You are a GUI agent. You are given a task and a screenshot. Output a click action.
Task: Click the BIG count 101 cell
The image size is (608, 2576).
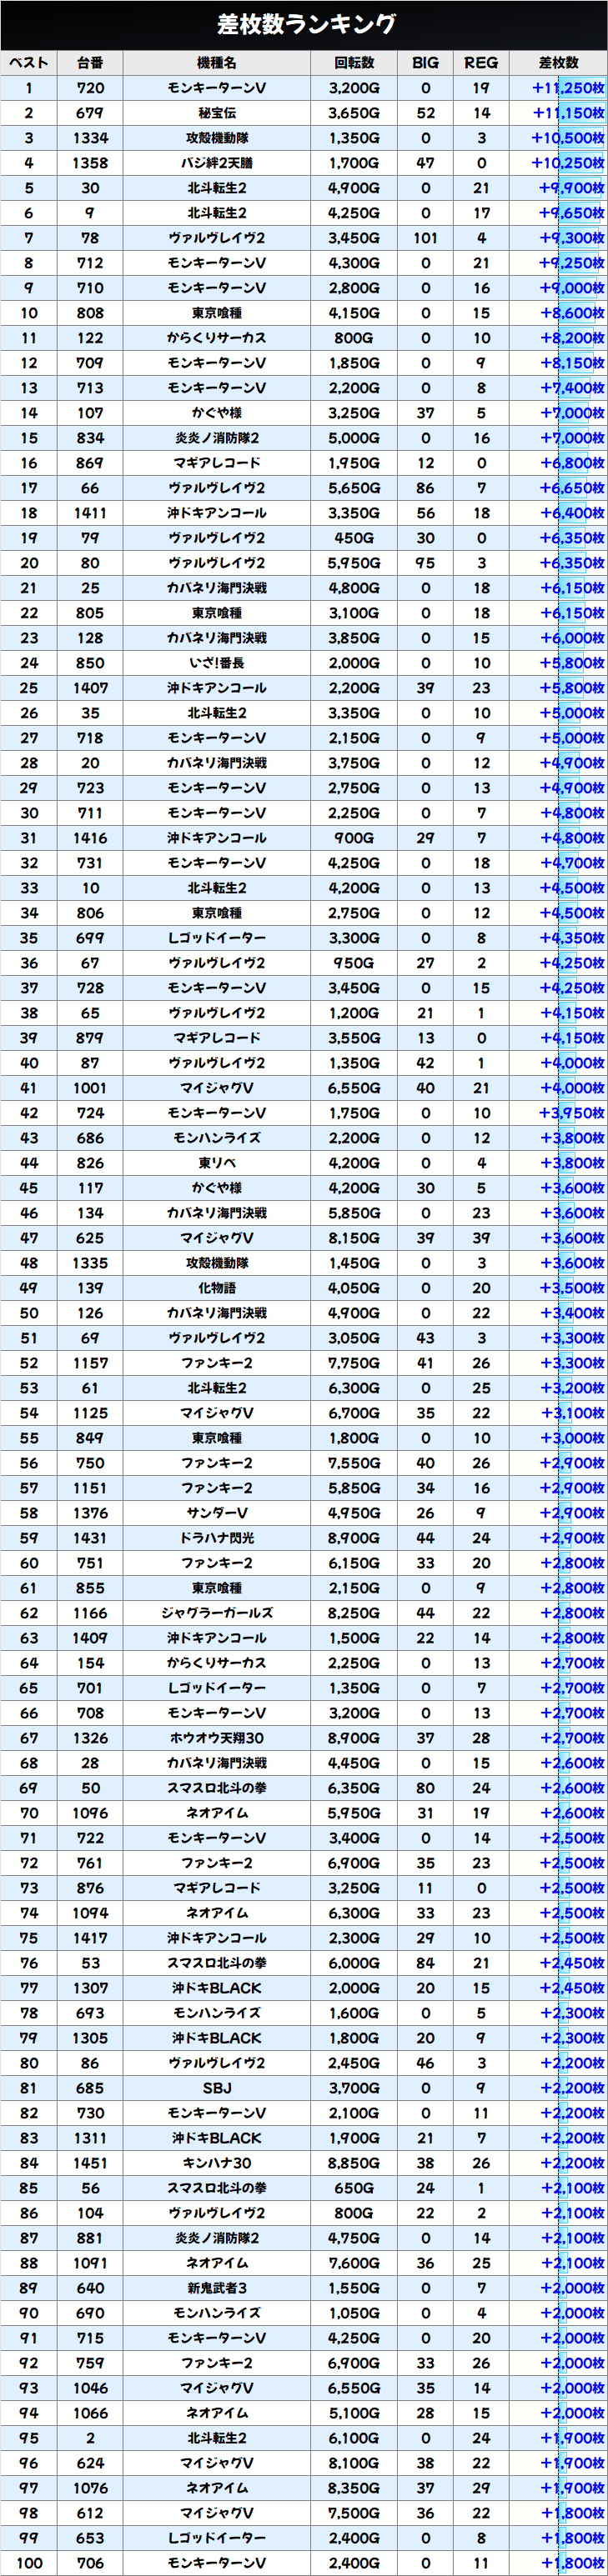coord(425,238)
